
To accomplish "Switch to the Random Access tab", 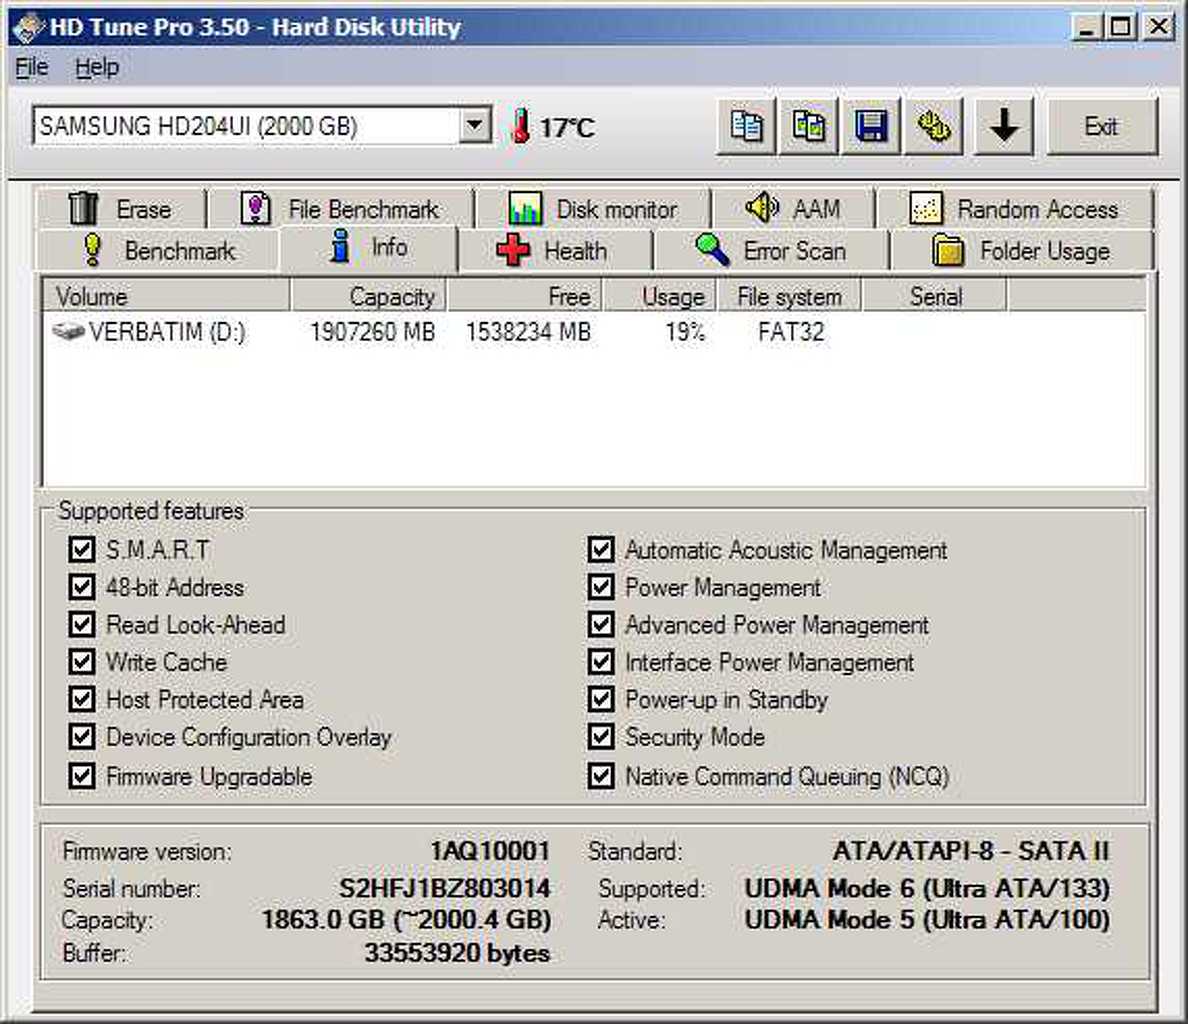I will pos(1015,208).
